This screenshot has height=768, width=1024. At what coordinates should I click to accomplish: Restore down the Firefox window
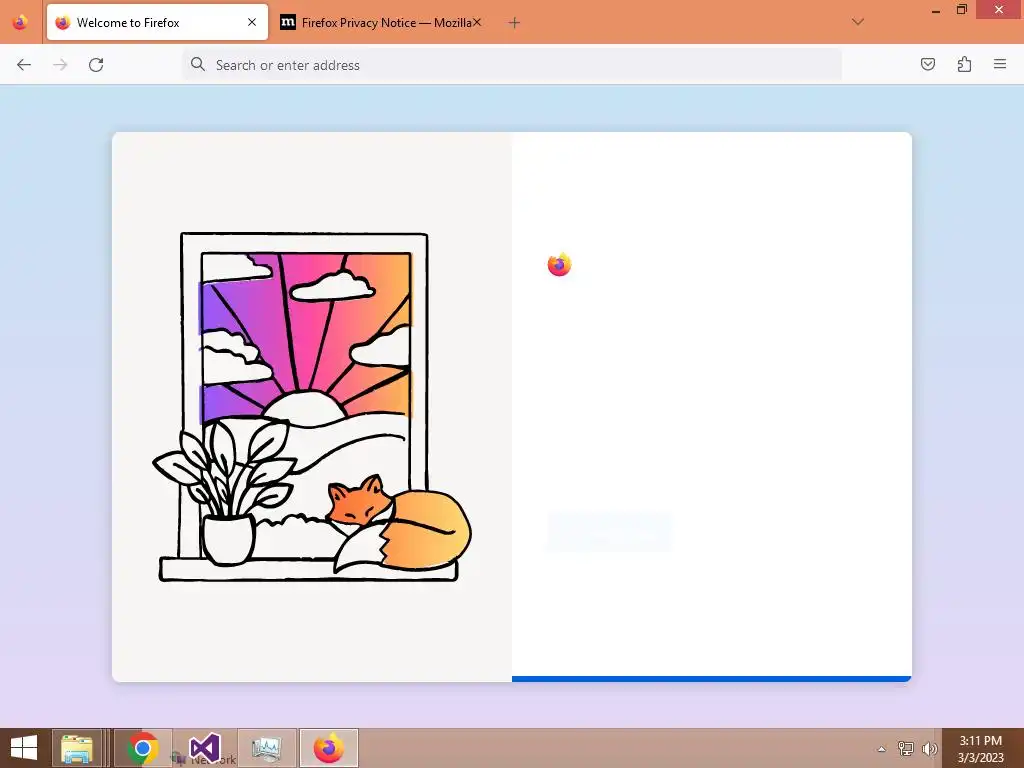coord(962,9)
